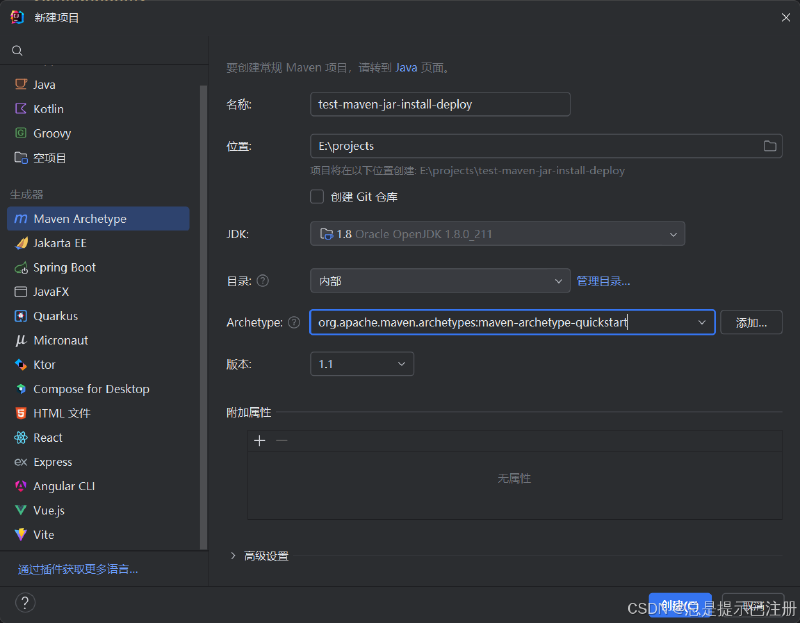Select the Java project type icon
The height and width of the screenshot is (623, 800).
click(20, 84)
